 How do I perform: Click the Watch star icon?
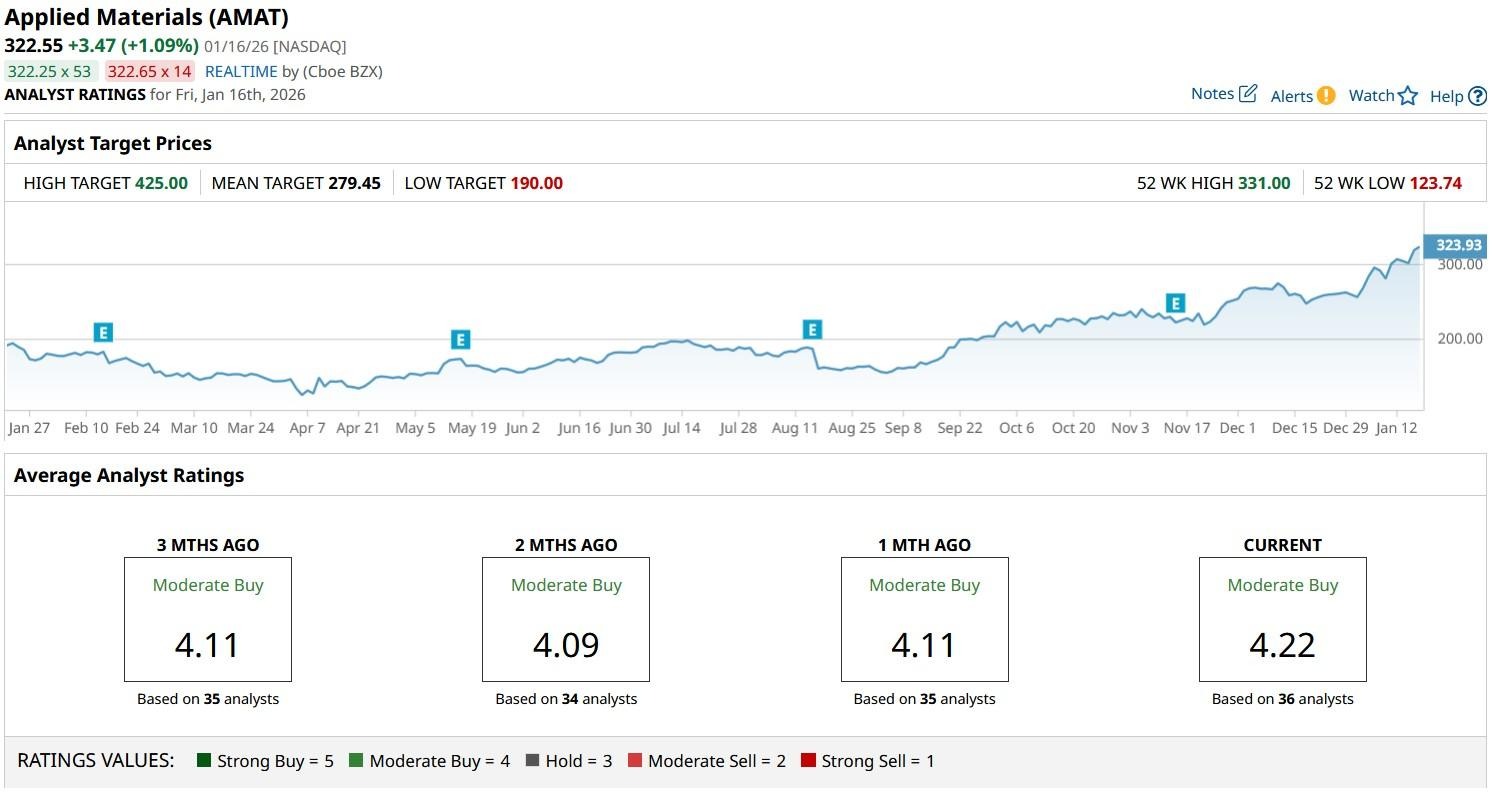point(1408,96)
